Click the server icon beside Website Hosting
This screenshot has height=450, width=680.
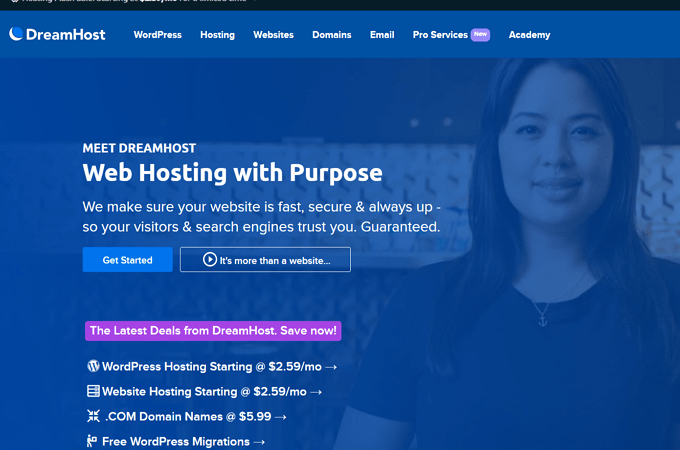(93, 391)
